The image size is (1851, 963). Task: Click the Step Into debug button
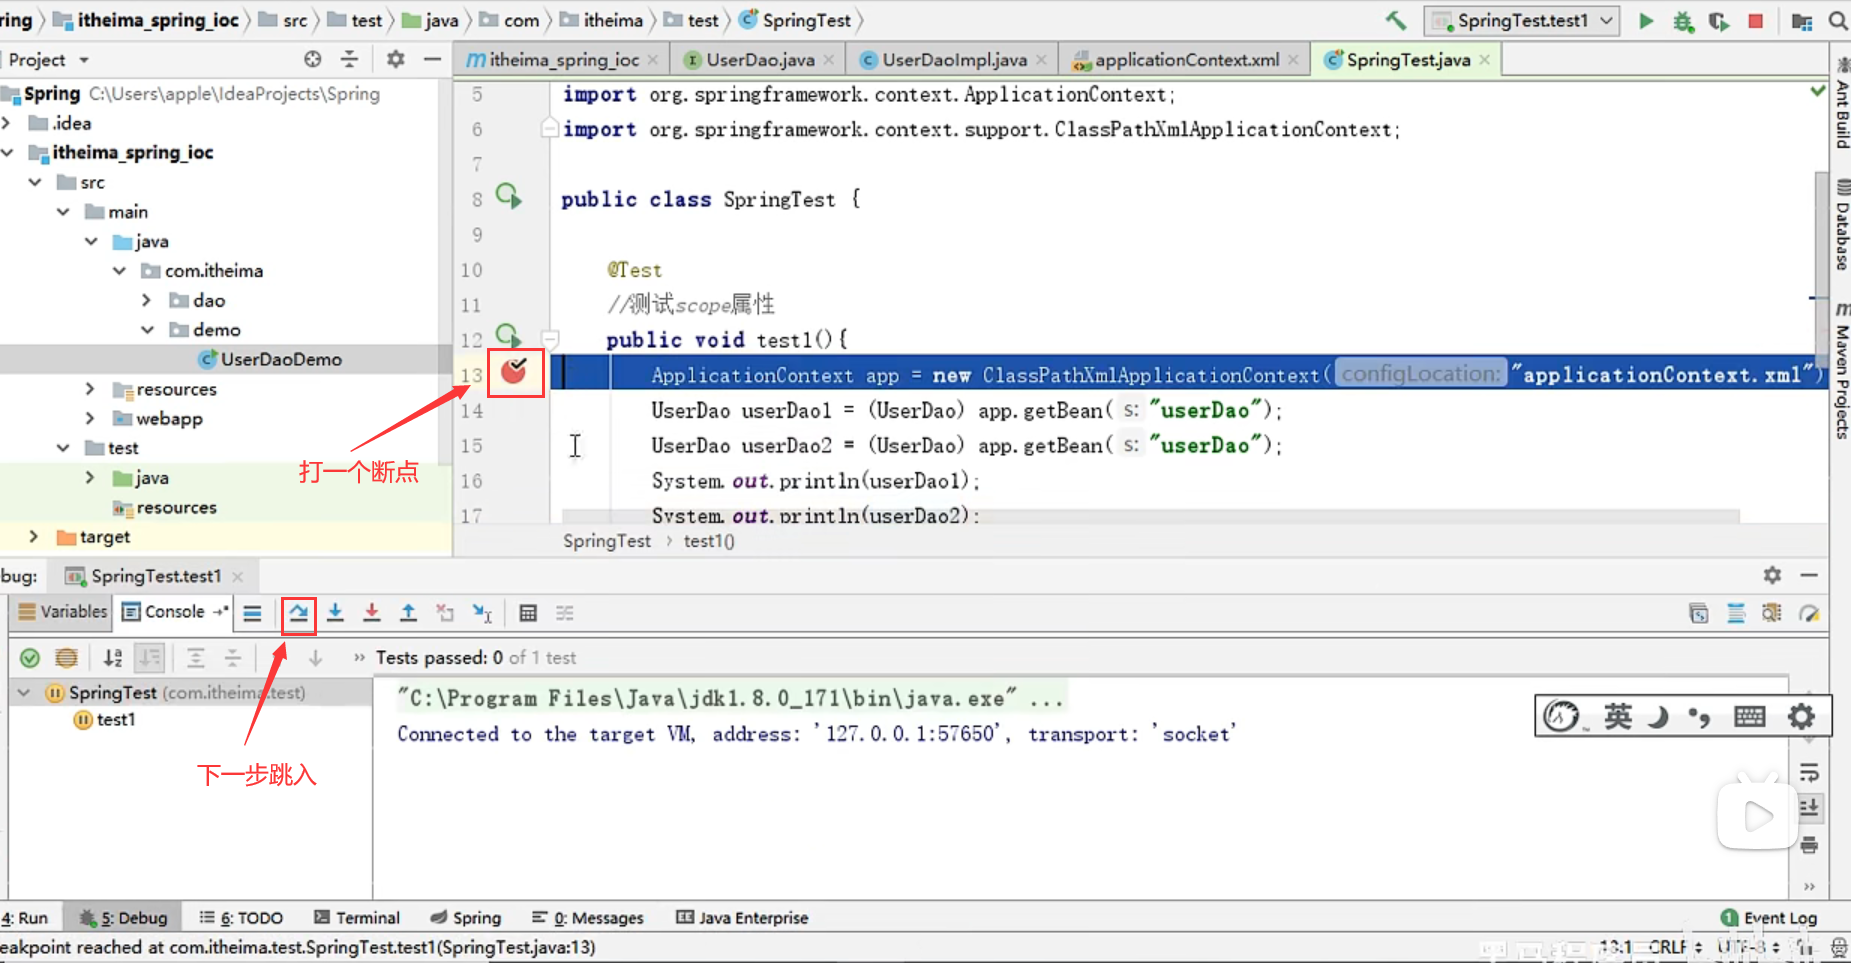pyautogui.click(x=335, y=613)
